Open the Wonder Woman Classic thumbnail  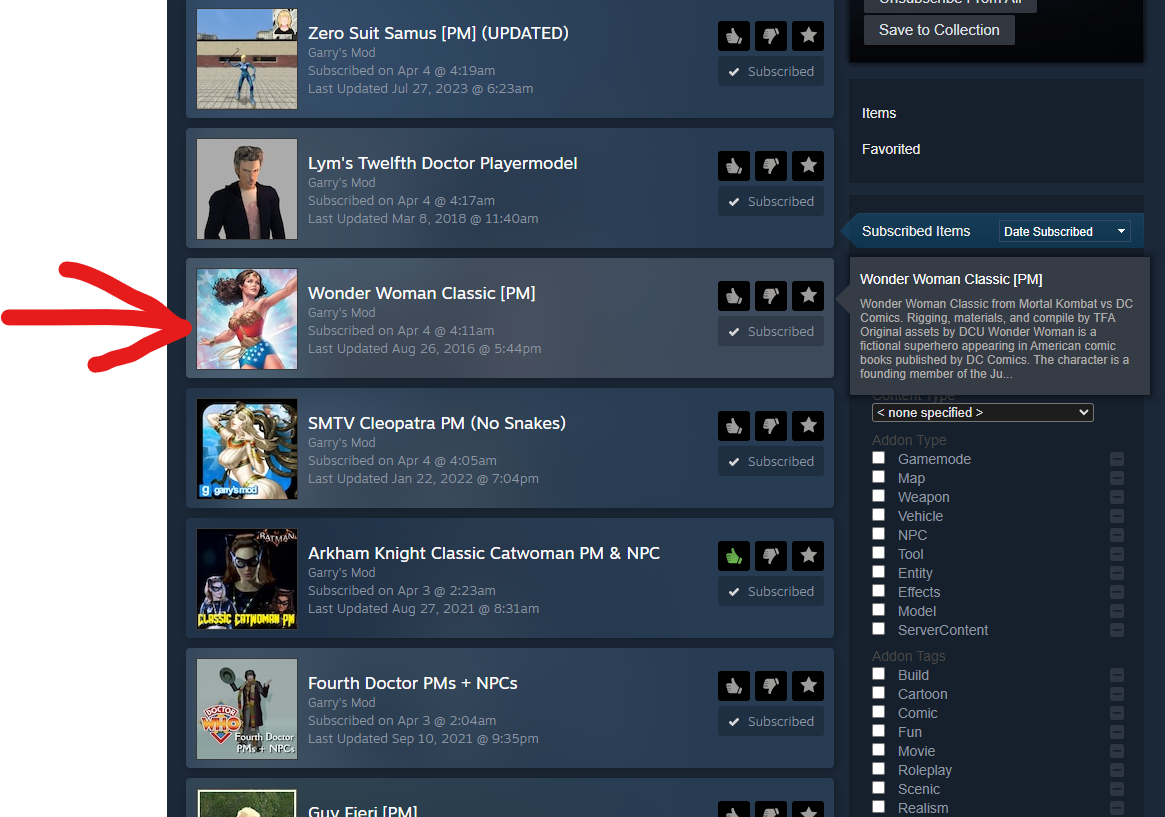247,319
